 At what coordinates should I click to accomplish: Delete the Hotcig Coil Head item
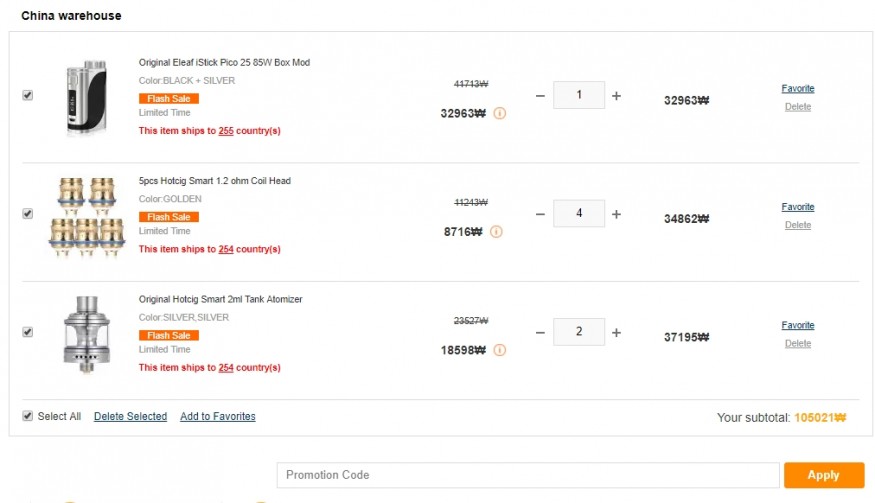click(x=797, y=225)
